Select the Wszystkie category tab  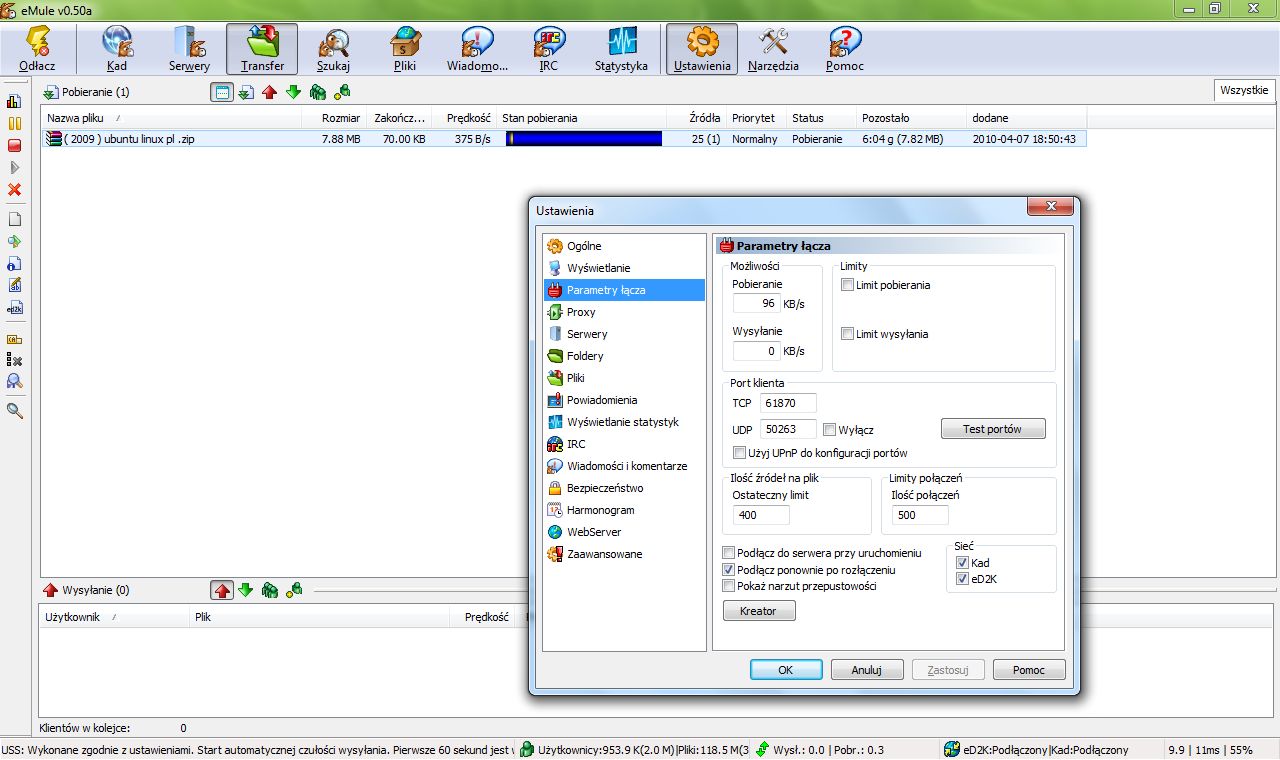coord(1244,91)
